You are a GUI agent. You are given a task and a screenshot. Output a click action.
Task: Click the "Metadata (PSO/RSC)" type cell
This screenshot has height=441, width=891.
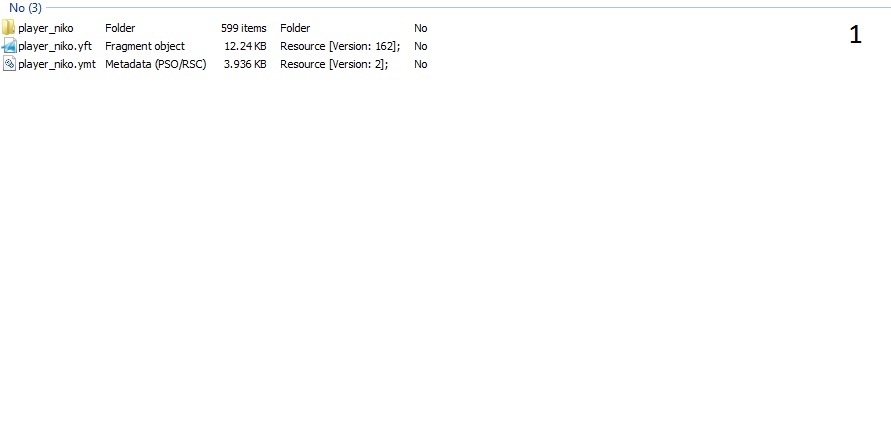pyautogui.click(x=156, y=64)
